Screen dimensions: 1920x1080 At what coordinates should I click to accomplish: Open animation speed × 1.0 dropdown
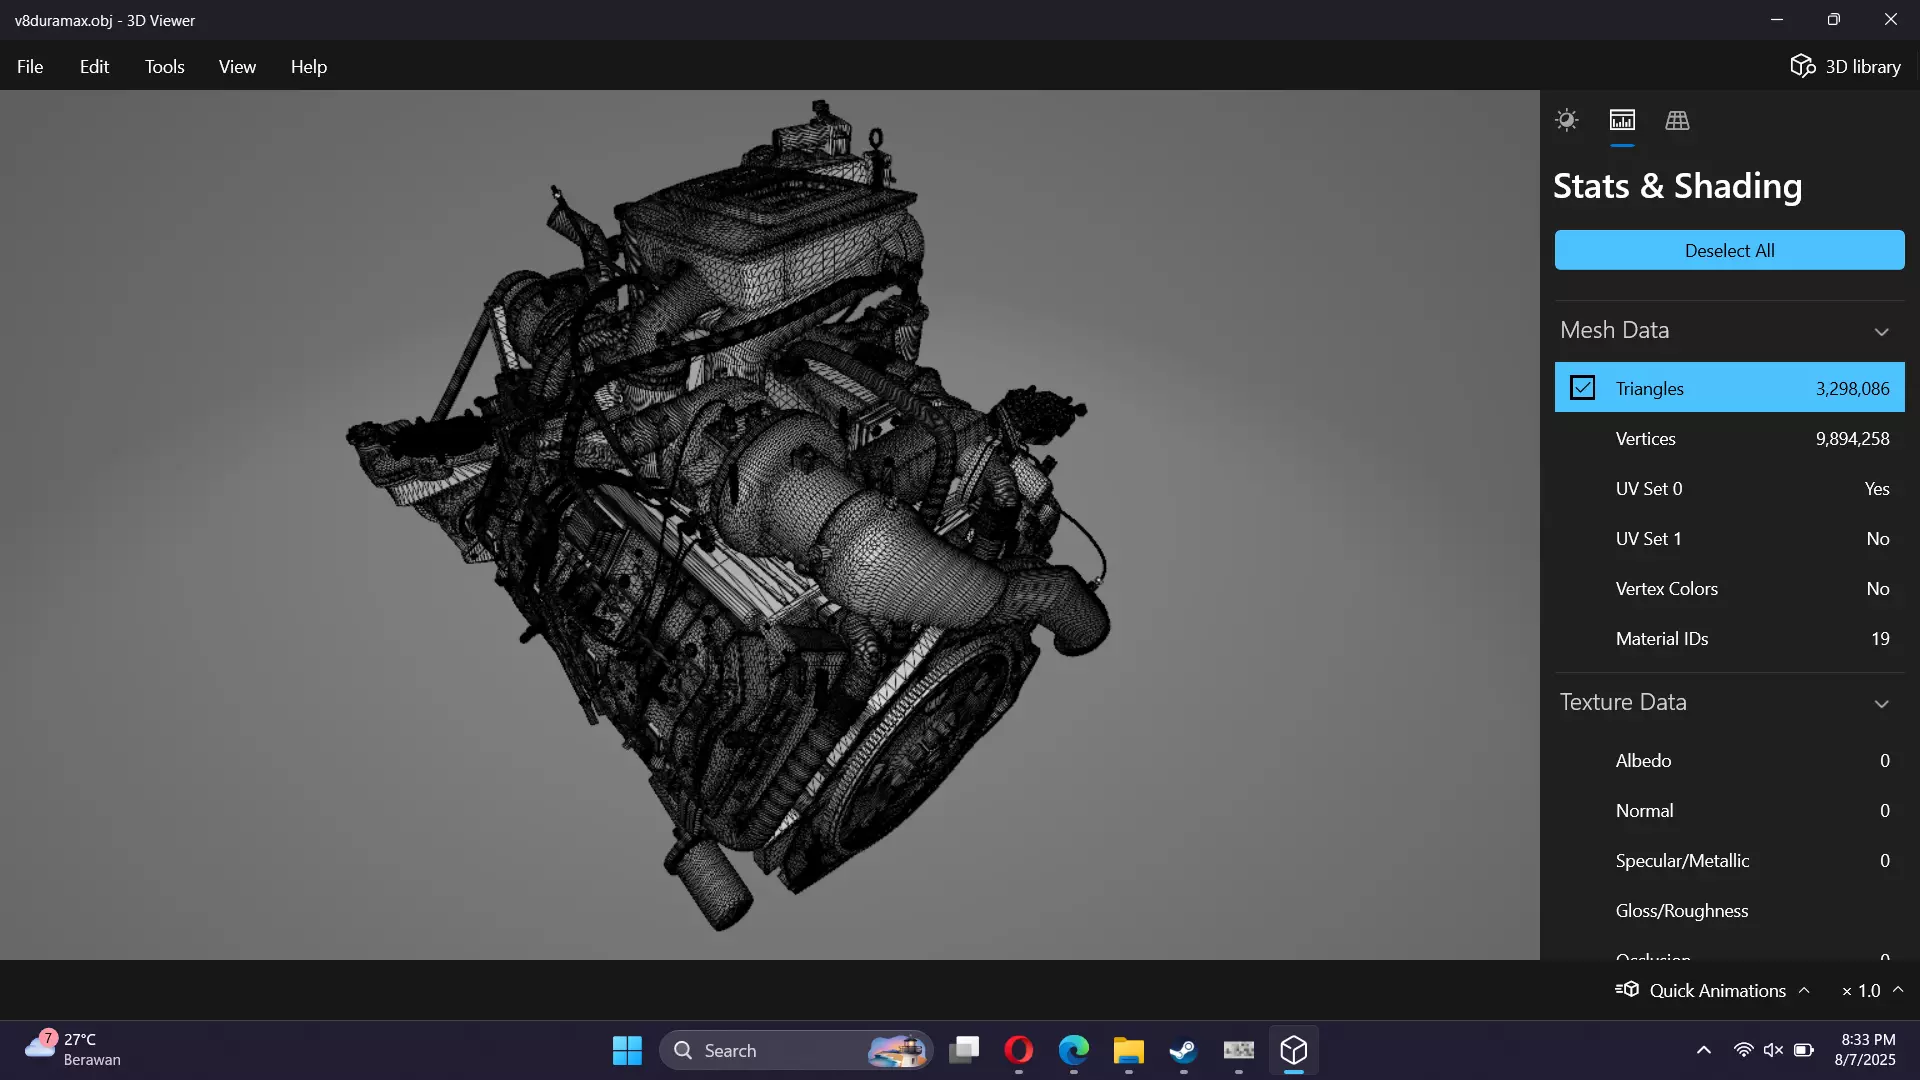(1872, 990)
